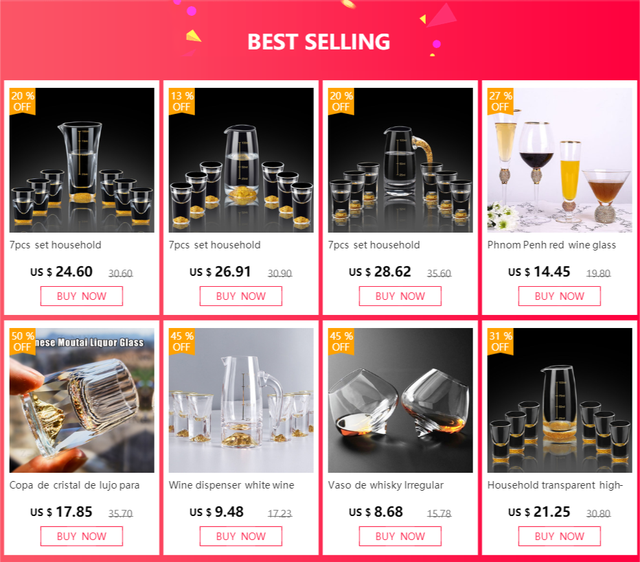Screen dimensions: 640x562
Task: Open the Household transparent high- product title
Action: pos(555,485)
